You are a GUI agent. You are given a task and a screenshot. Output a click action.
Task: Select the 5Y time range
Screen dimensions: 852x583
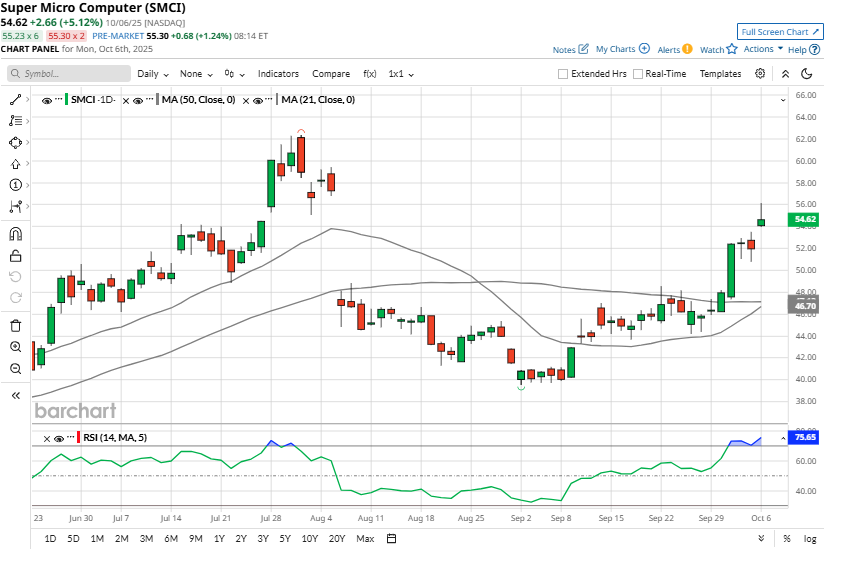[285, 538]
